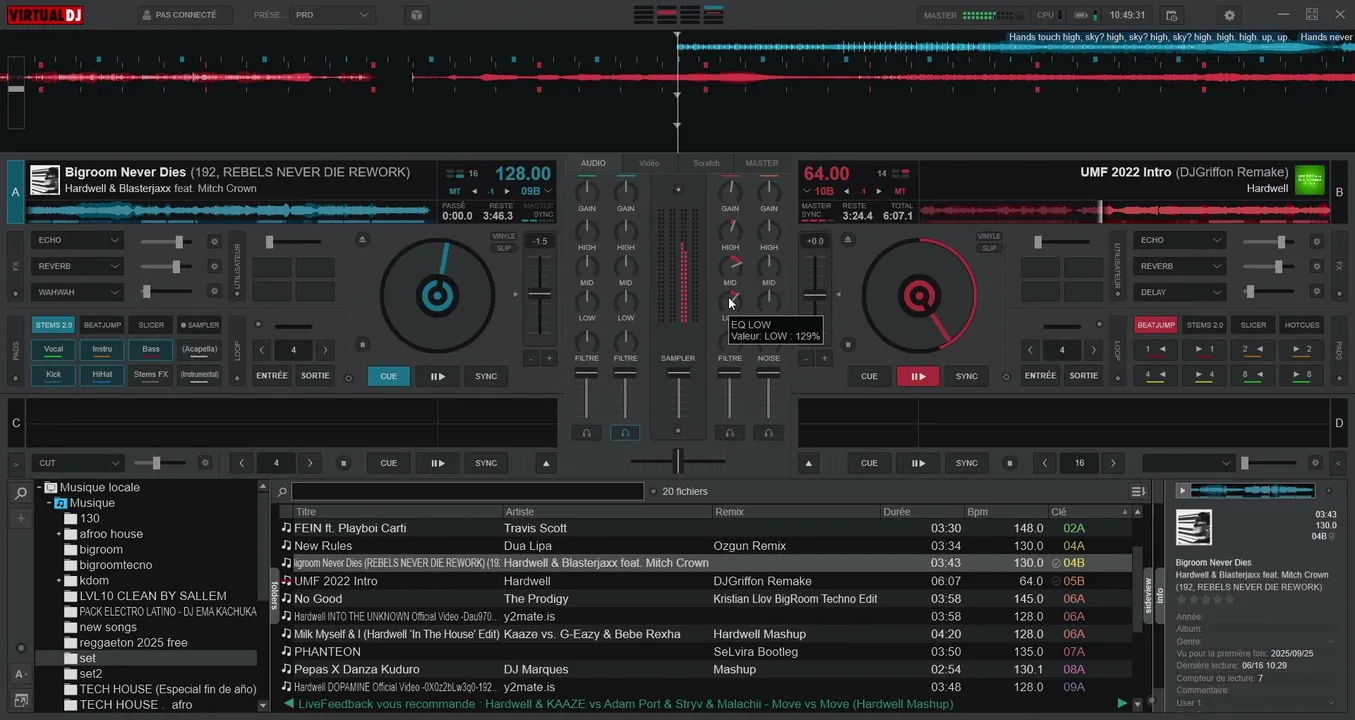The width and height of the screenshot is (1355, 720).
Task: Click the cube icon next to PRO preset
Action: 416,15
